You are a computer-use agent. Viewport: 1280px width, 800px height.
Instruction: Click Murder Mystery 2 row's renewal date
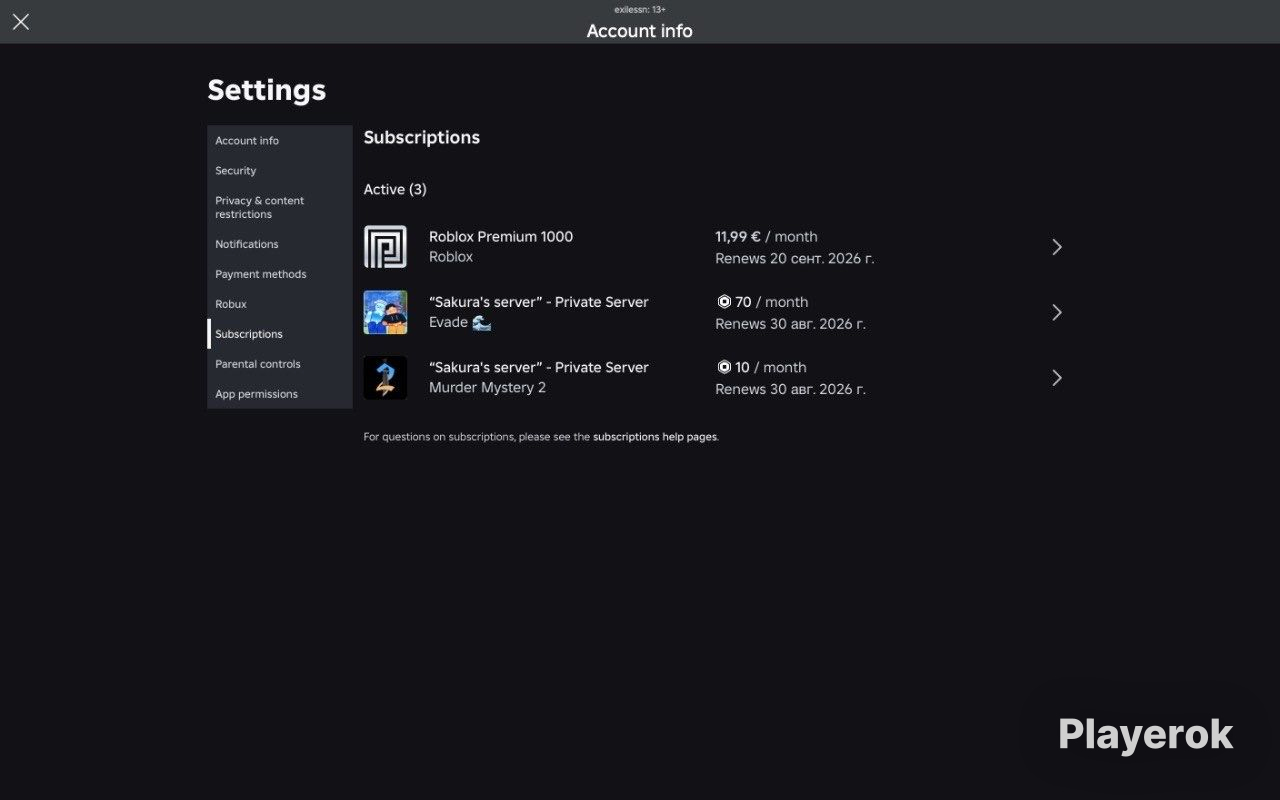(790, 389)
